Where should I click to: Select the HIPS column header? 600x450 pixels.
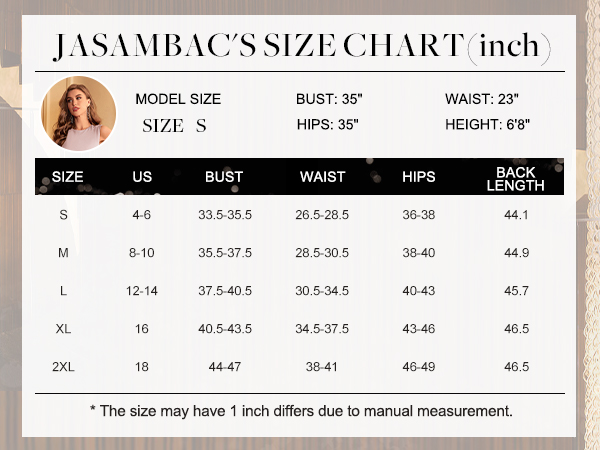click(x=419, y=177)
